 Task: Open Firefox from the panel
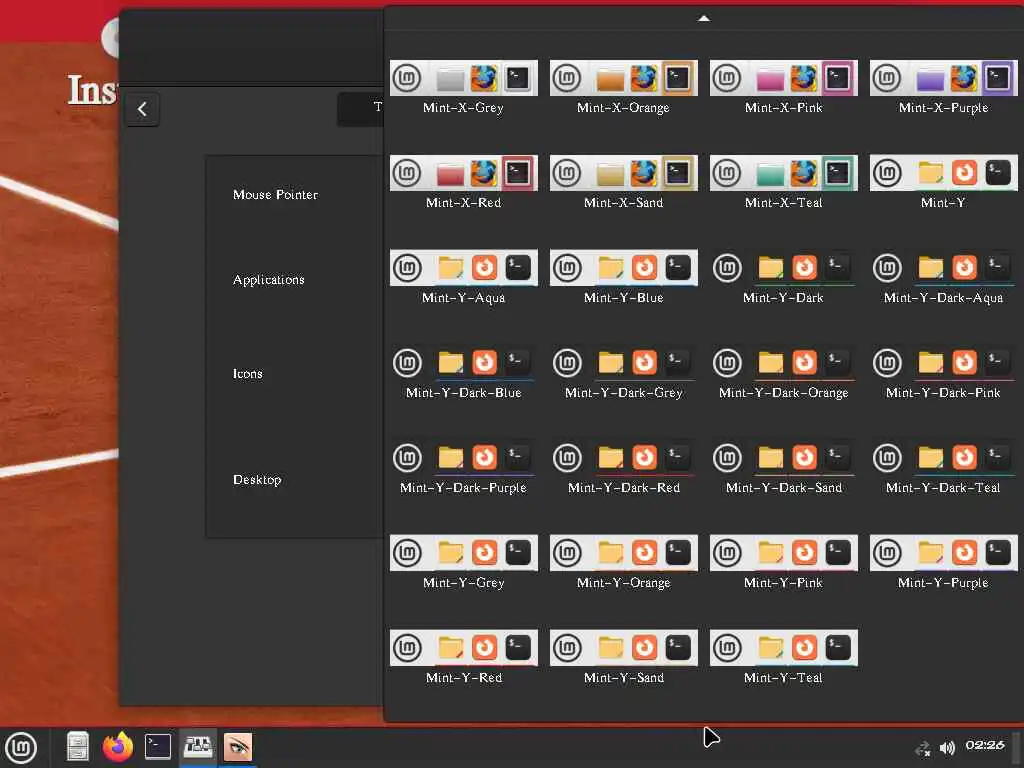[118, 746]
